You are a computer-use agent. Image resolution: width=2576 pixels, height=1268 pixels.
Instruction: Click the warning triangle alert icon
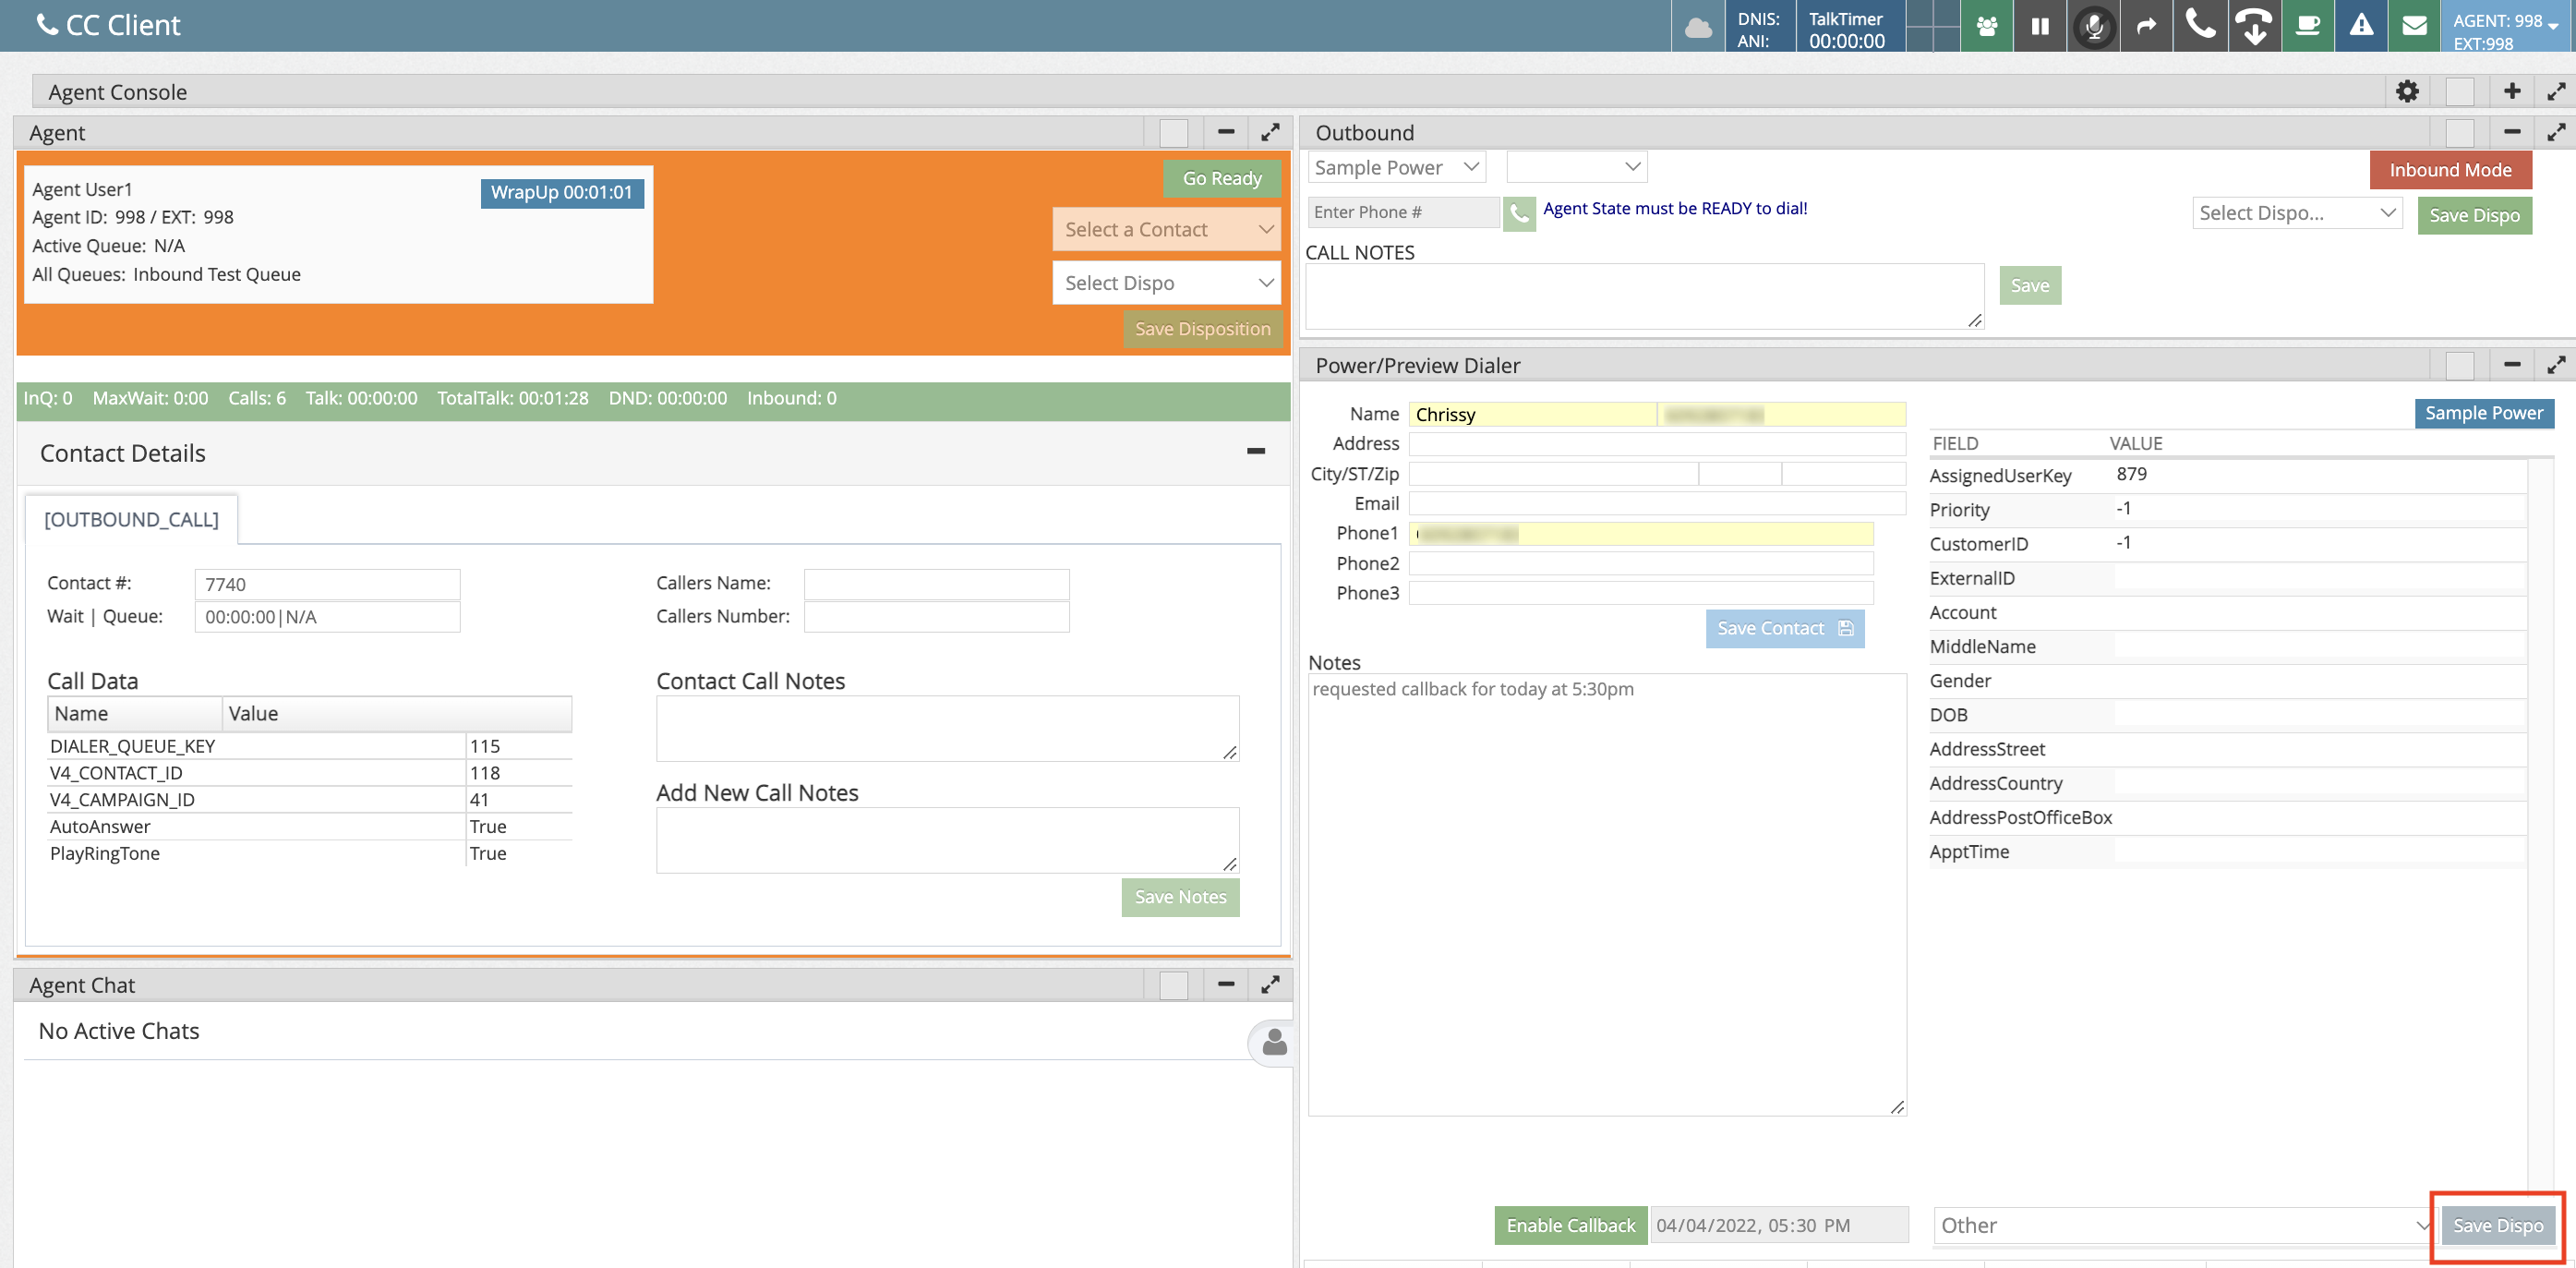coord(2361,27)
